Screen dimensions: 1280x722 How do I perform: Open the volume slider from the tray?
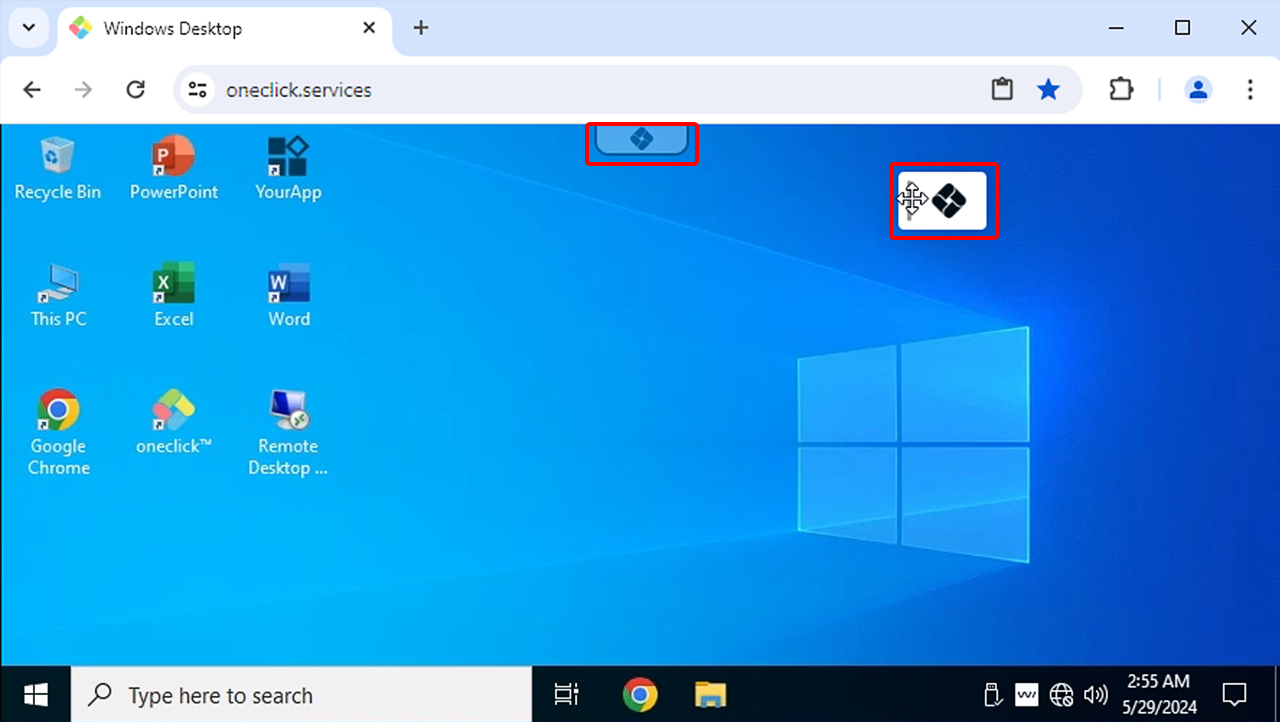1096,694
